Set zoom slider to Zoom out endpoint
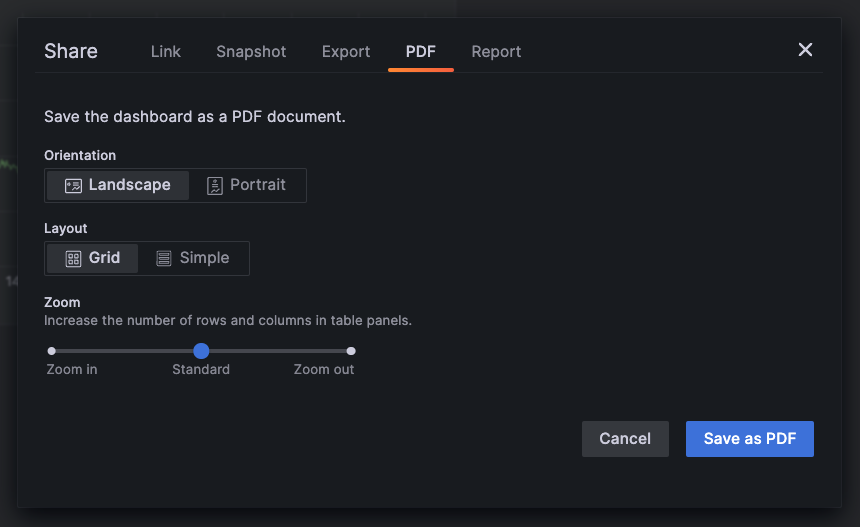The image size is (860, 527). [x=351, y=351]
